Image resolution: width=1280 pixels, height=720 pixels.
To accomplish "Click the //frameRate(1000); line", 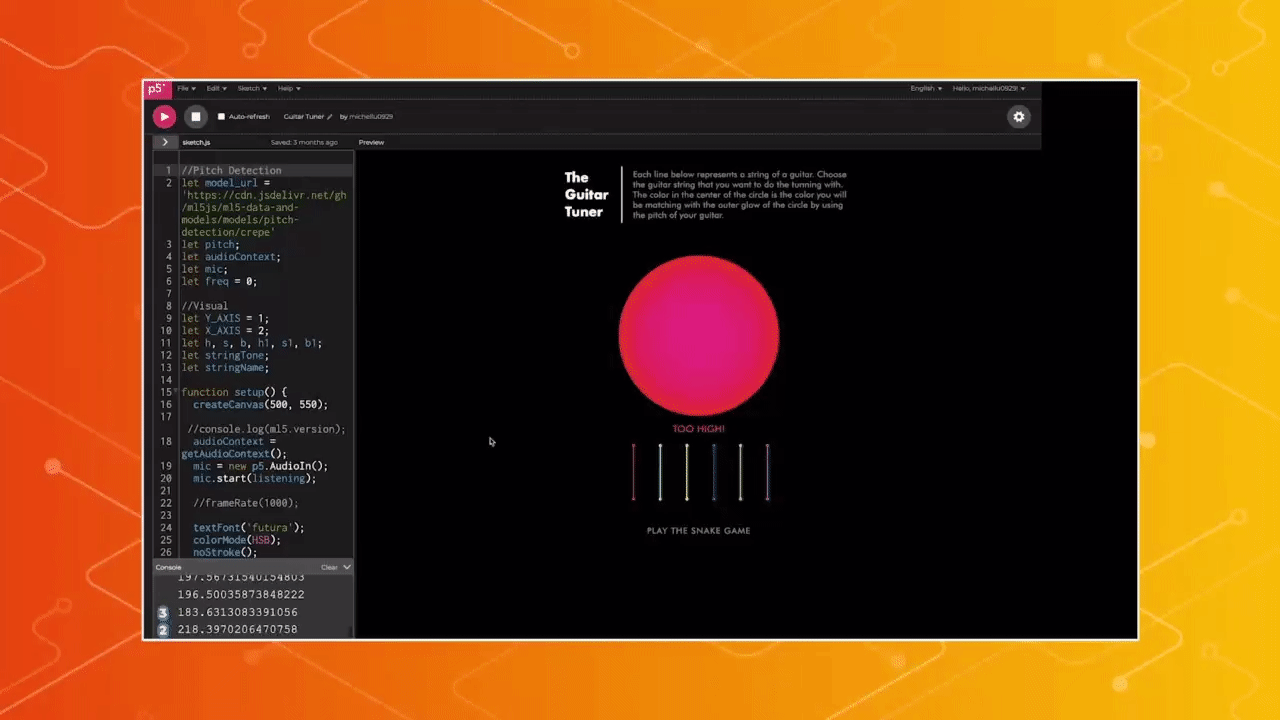I will (x=246, y=503).
